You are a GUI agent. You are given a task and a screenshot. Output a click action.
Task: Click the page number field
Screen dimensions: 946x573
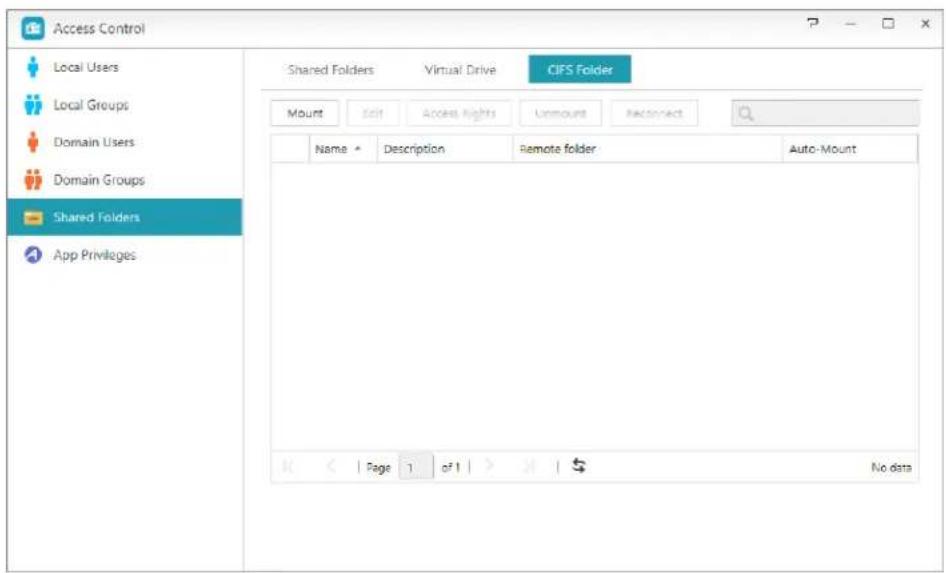click(416, 467)
